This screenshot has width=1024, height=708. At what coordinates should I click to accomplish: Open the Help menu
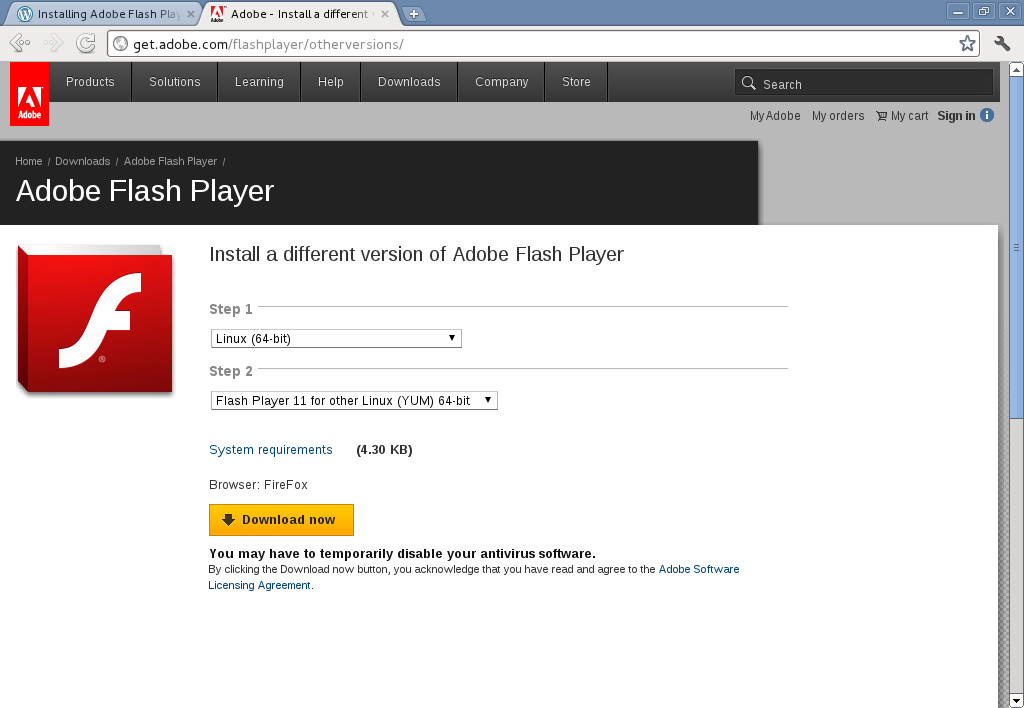330,82
